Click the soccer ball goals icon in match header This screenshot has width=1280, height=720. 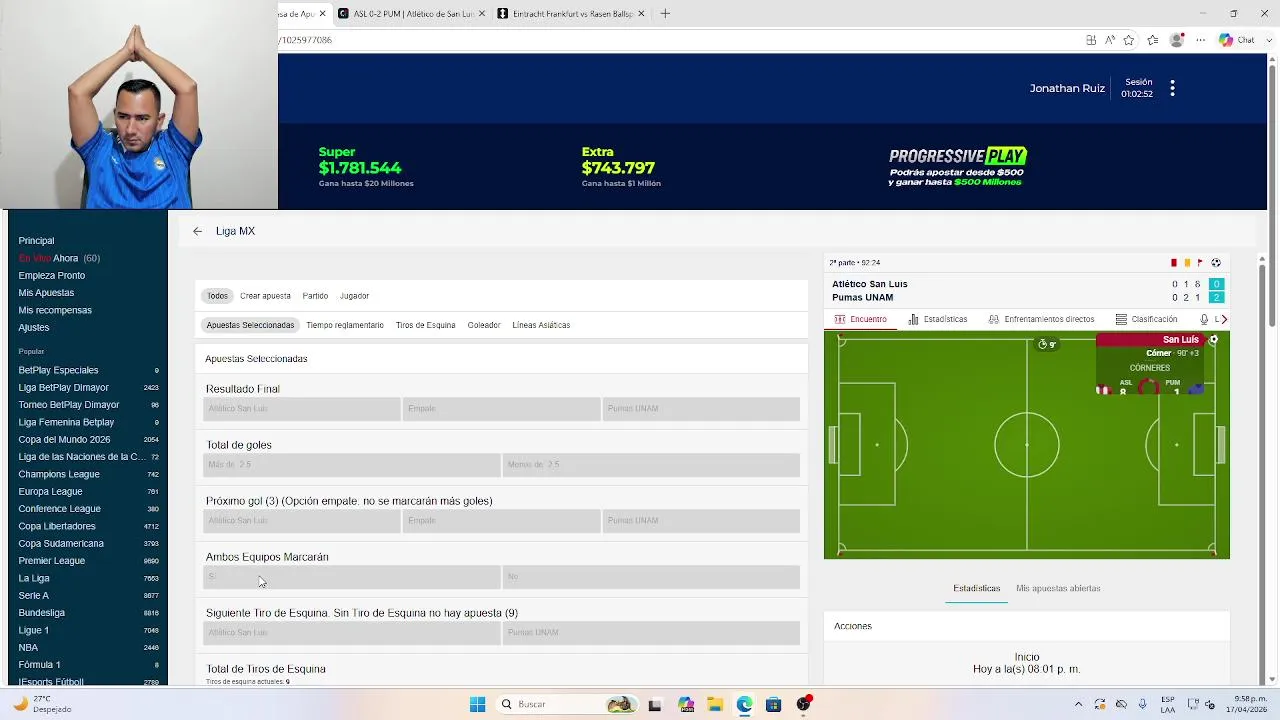[1216, 263]
